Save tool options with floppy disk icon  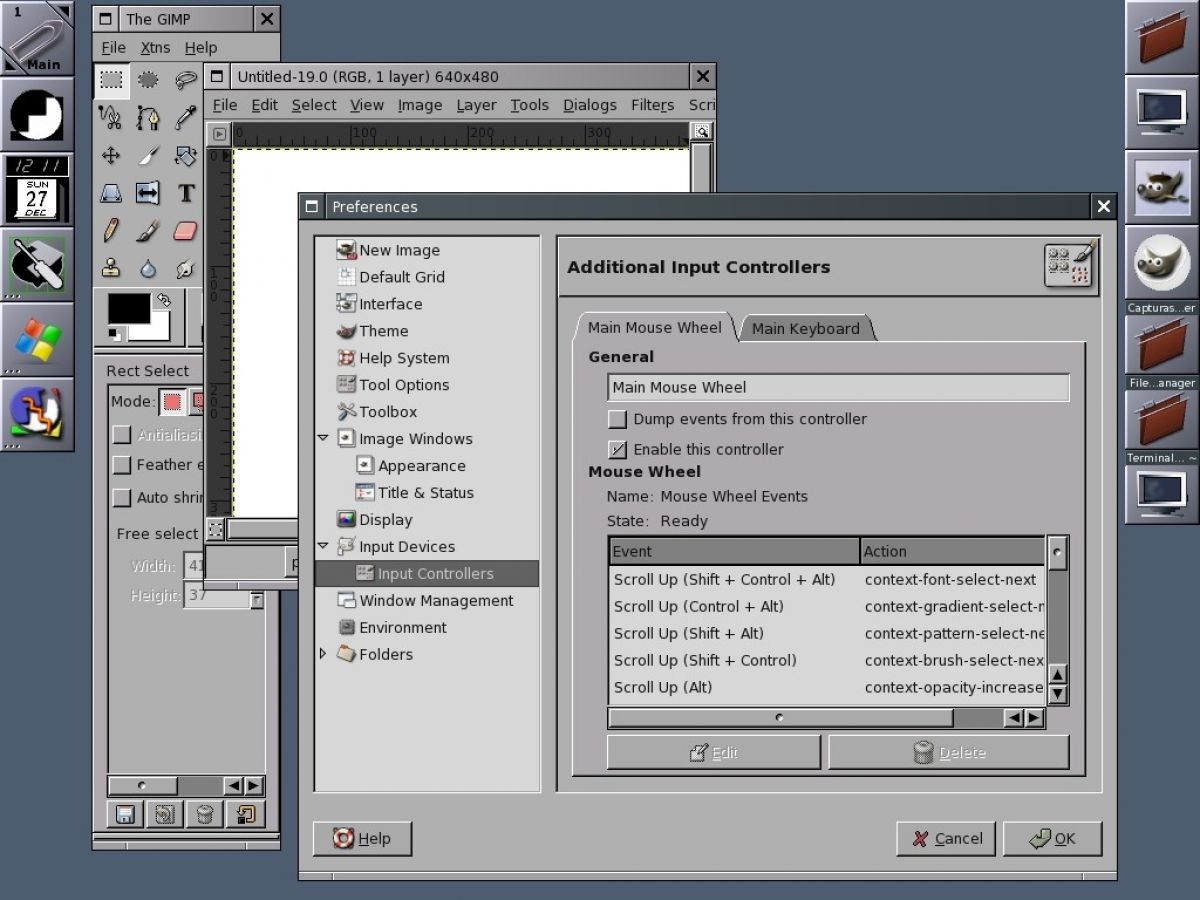(125, 815)
